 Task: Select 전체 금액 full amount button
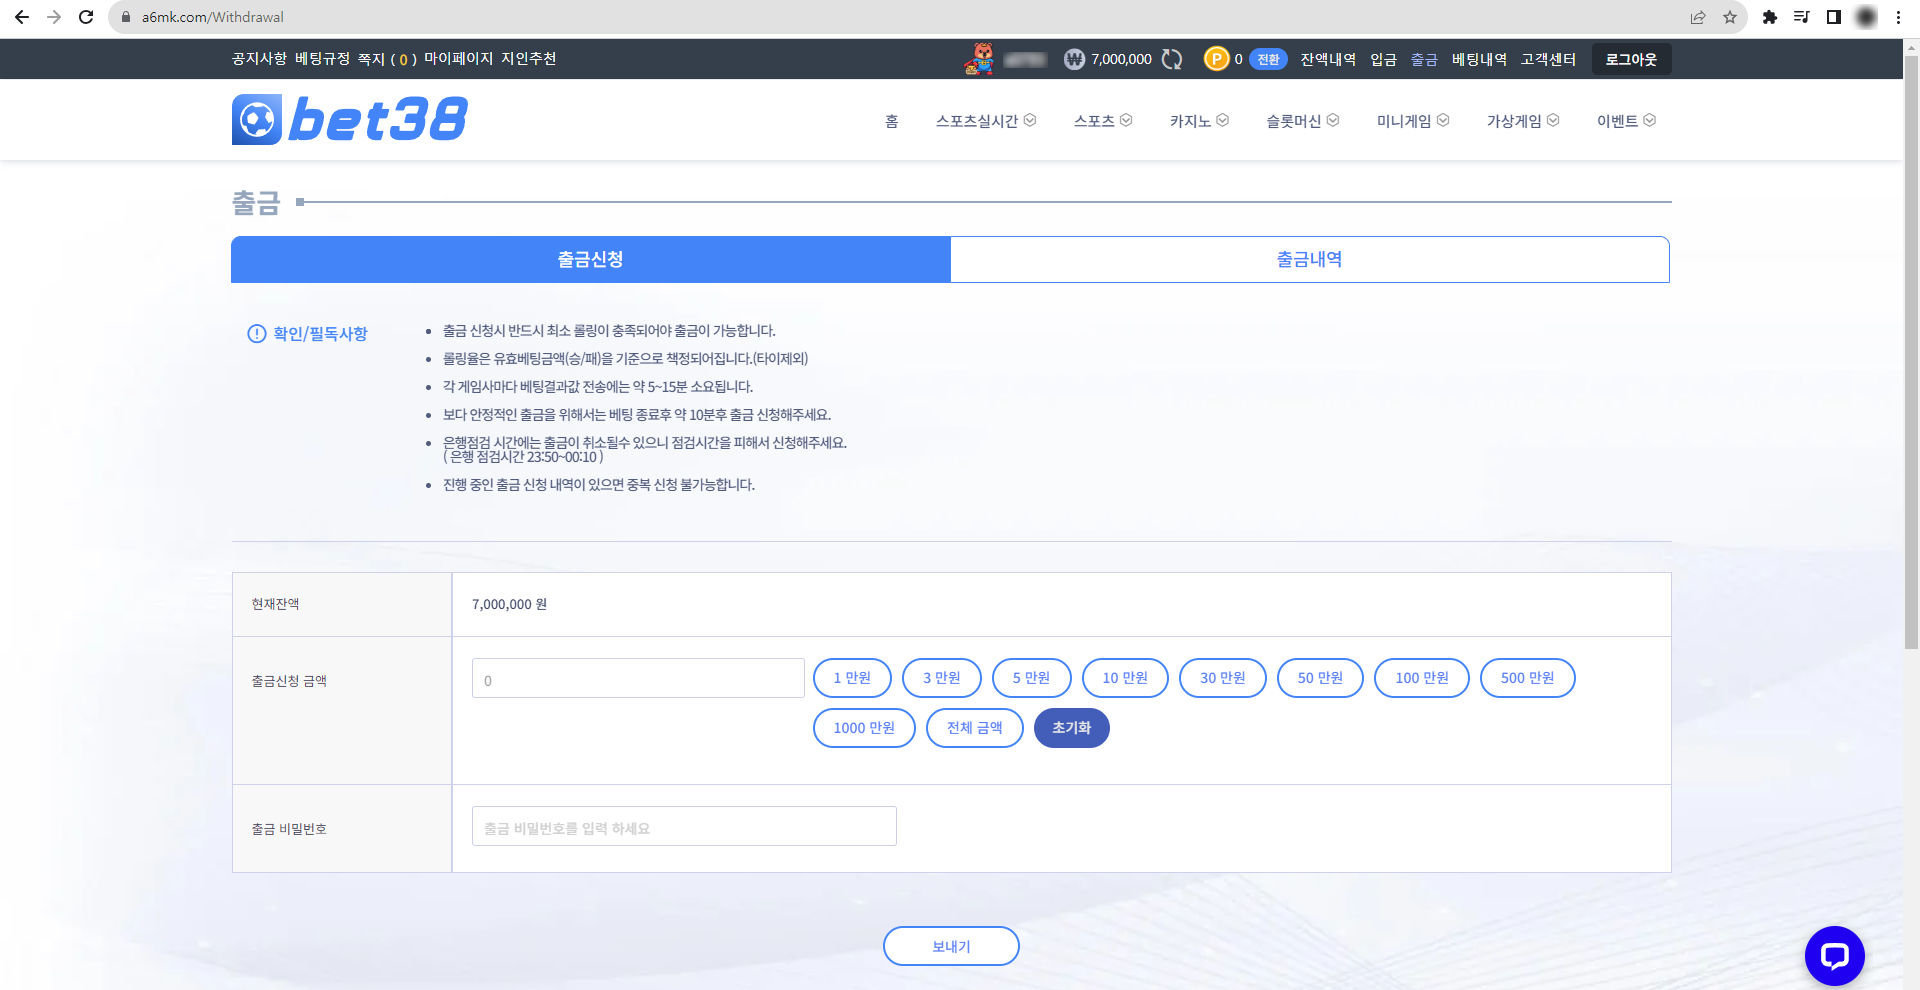click(x=975, y=728)
